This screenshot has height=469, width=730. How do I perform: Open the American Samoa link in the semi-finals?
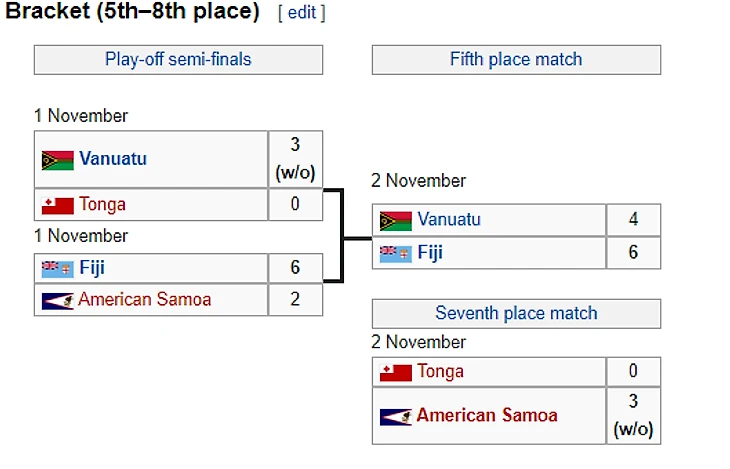tap(145, 299)
